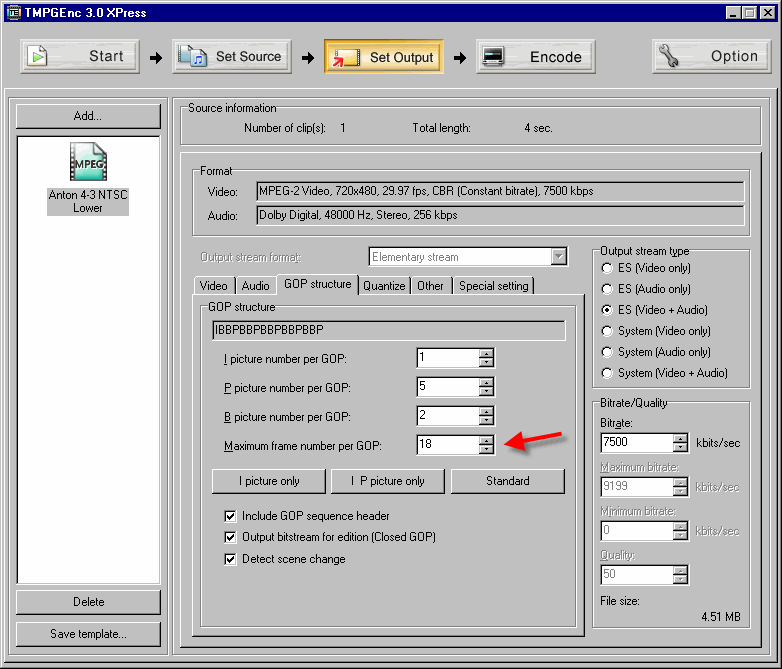Click the Bitrate 7500 spinner arrows
782x669 pixels.
pos(680,443)
